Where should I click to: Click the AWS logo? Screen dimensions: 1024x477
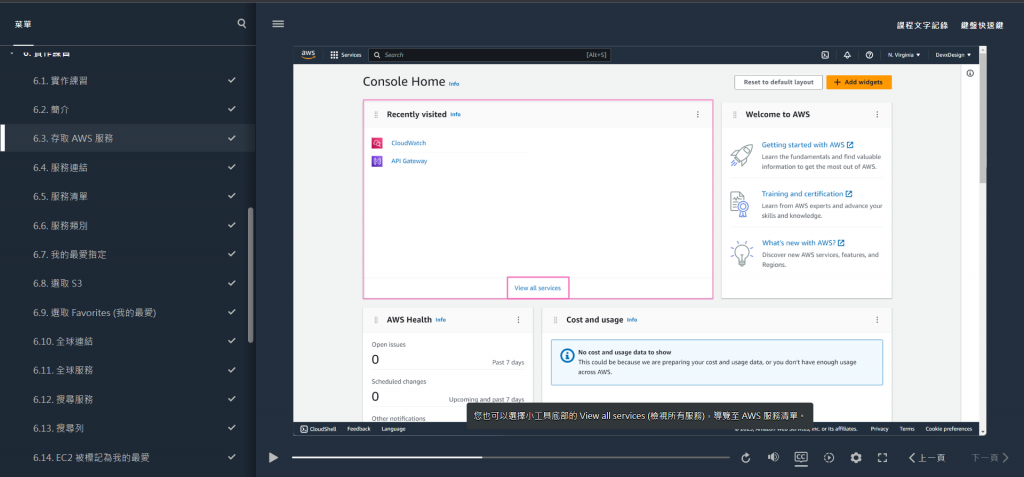click(x=308, y=55)
